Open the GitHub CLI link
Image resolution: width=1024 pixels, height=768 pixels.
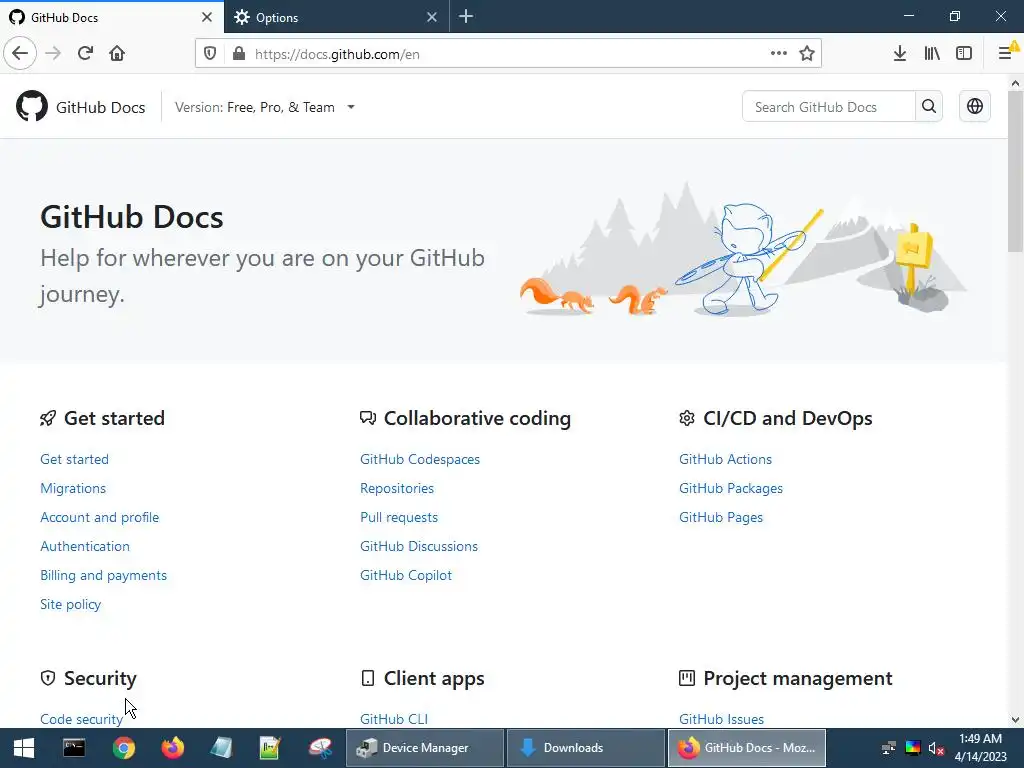394,719
